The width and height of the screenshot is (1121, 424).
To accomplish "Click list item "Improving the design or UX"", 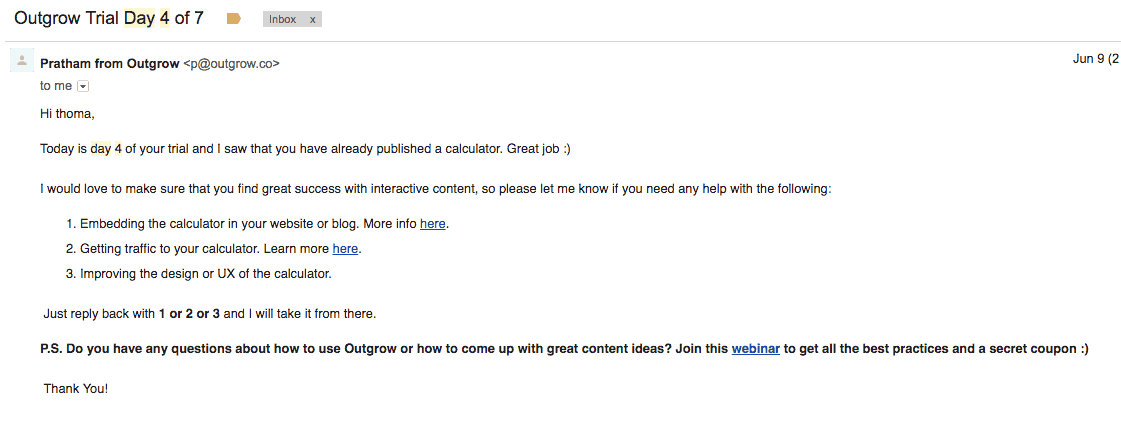I will click(205, 274).
